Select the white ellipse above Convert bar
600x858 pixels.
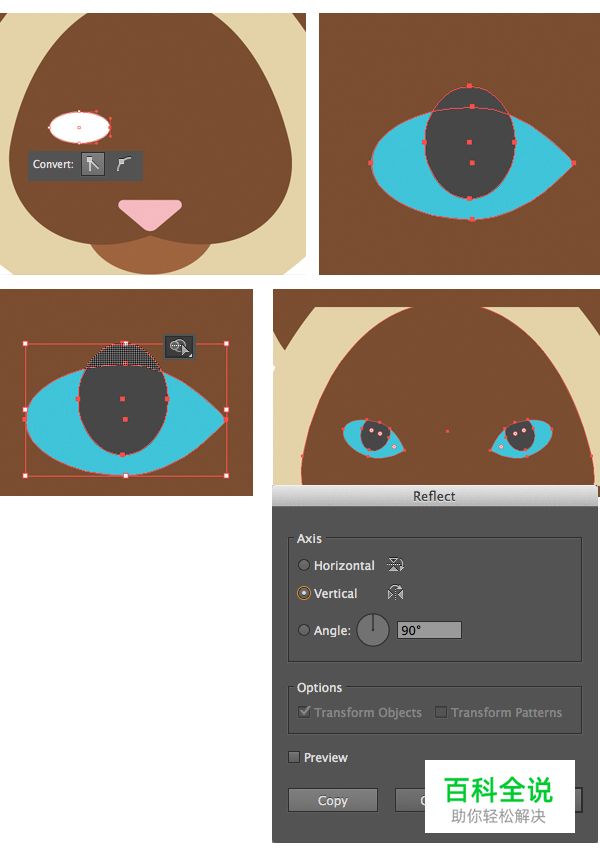79,127
